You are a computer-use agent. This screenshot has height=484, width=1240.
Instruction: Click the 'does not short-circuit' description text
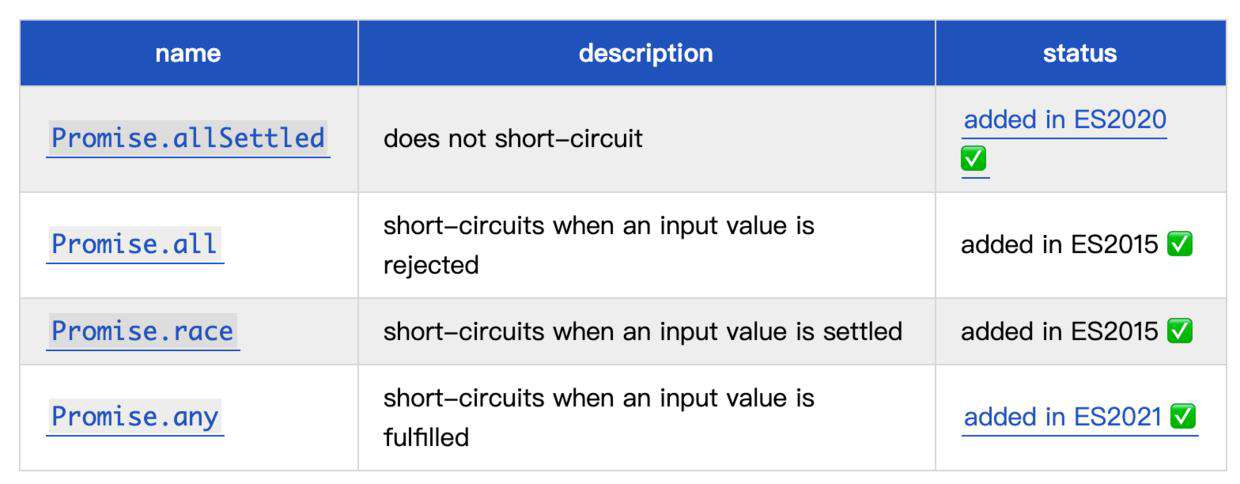(x=513, y=138)
